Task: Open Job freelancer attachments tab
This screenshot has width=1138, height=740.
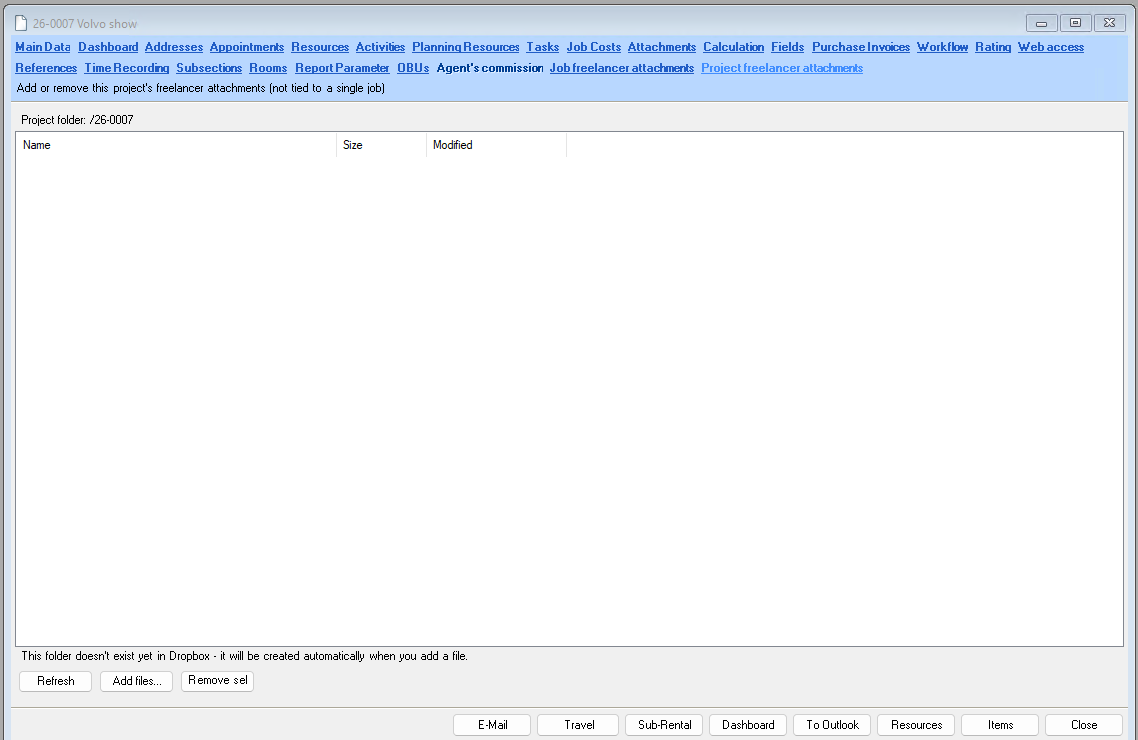Action: pos(622,68)
